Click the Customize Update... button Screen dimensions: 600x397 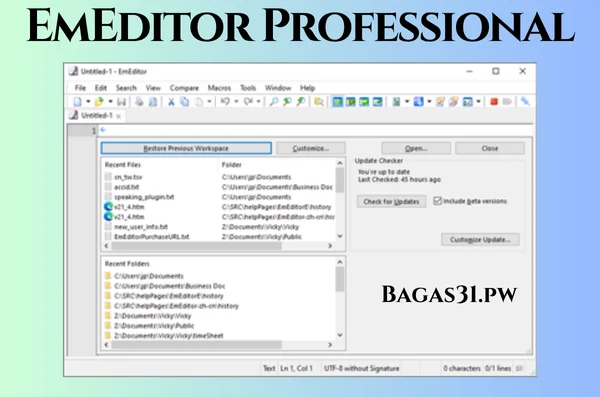coord(480,240)
